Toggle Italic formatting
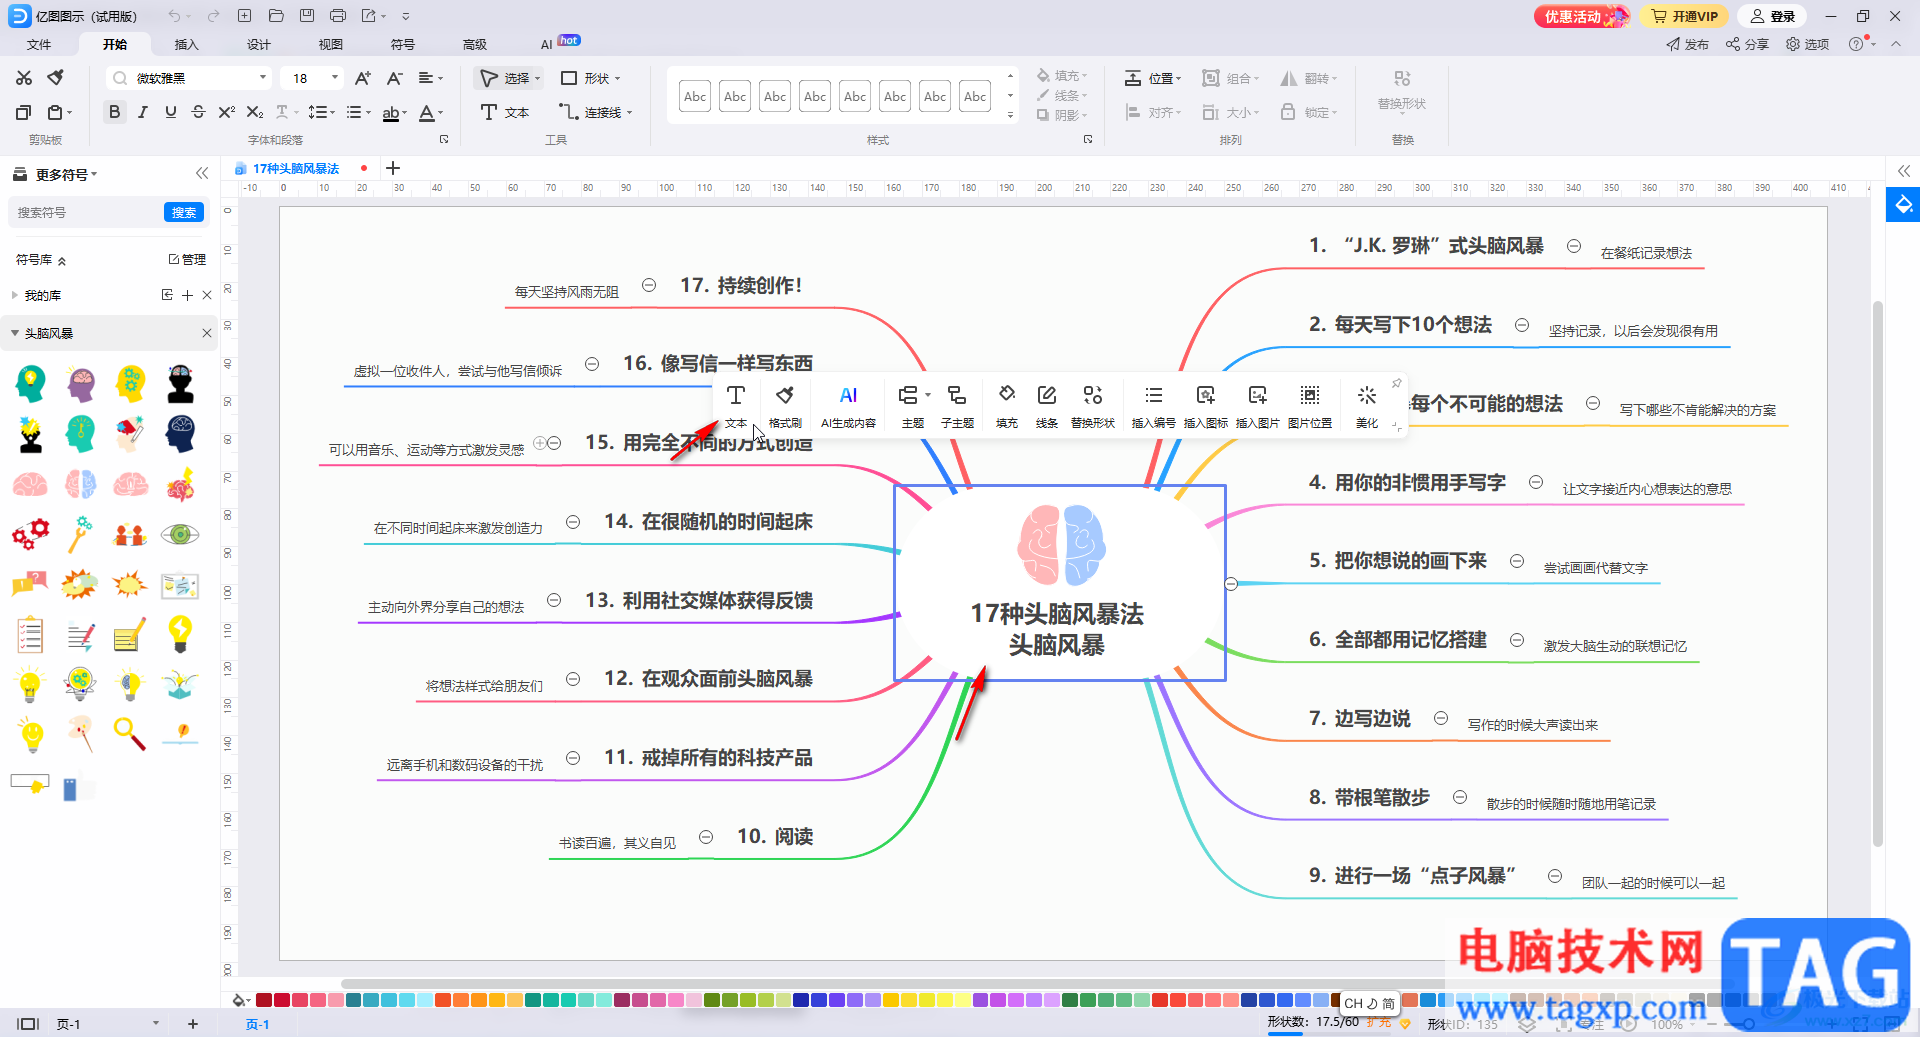The width and height of the screenshot is (1920, 1037). 143,112
